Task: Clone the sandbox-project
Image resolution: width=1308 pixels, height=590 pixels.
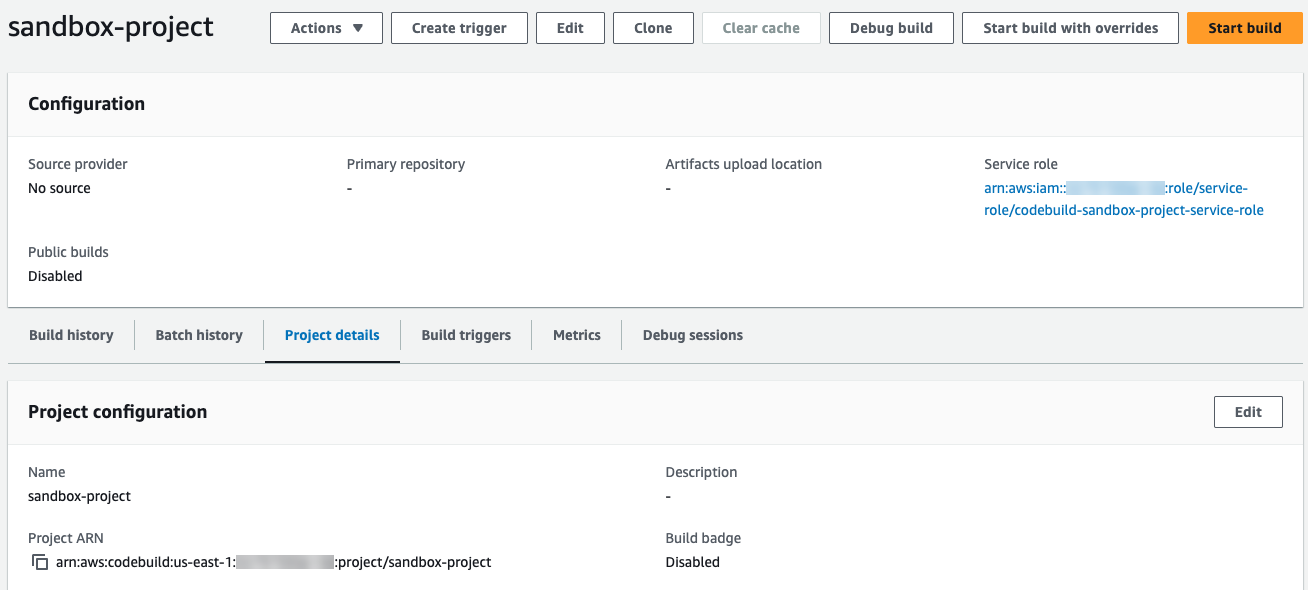Action: pos(653,28)
